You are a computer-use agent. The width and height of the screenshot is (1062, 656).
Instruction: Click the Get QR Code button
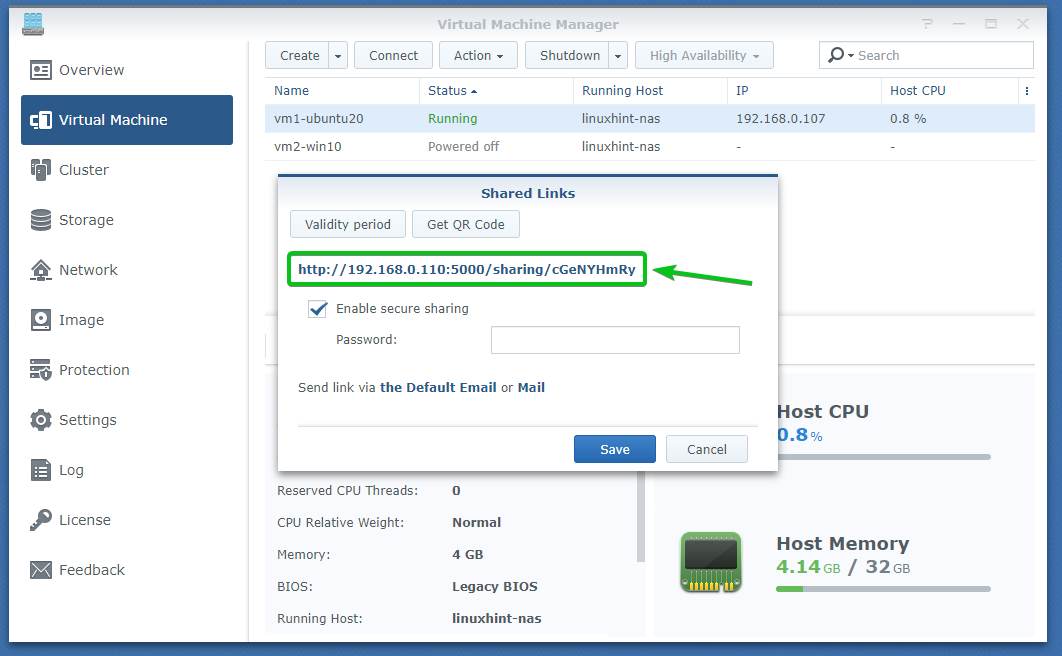click(x=465, y=224)
